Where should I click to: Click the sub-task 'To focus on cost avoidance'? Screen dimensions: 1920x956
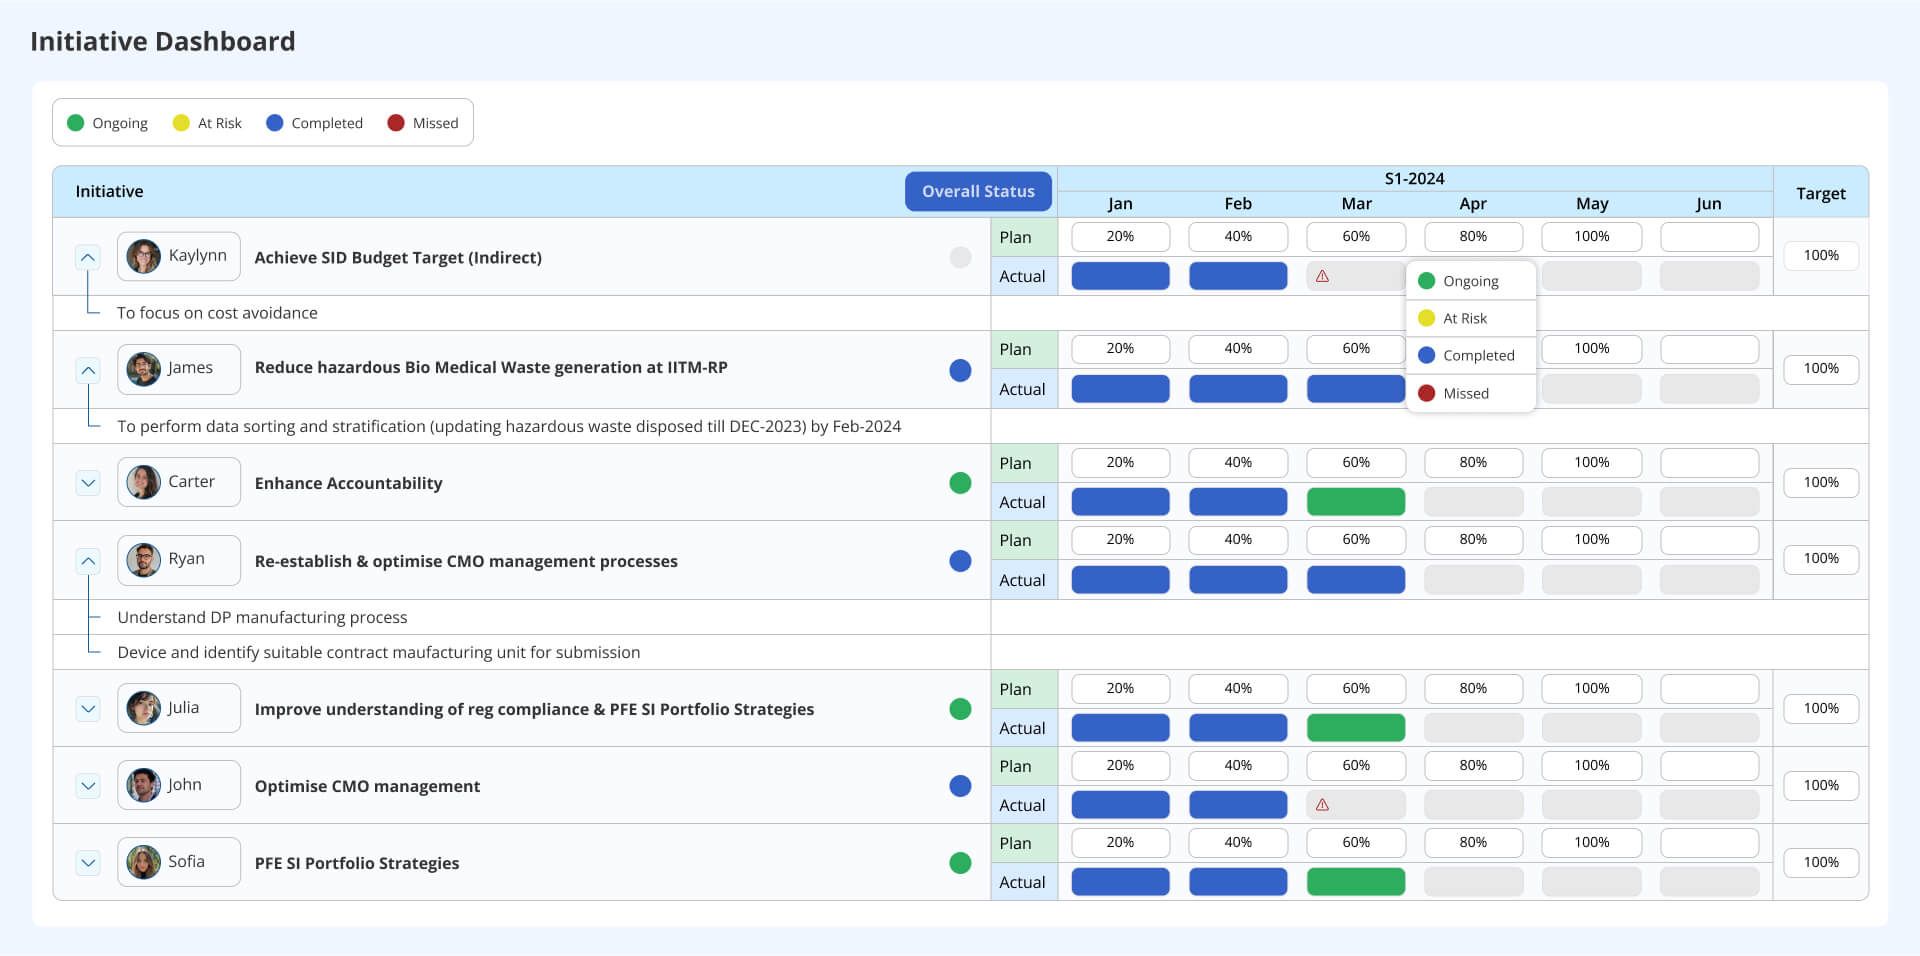[217, 312]
